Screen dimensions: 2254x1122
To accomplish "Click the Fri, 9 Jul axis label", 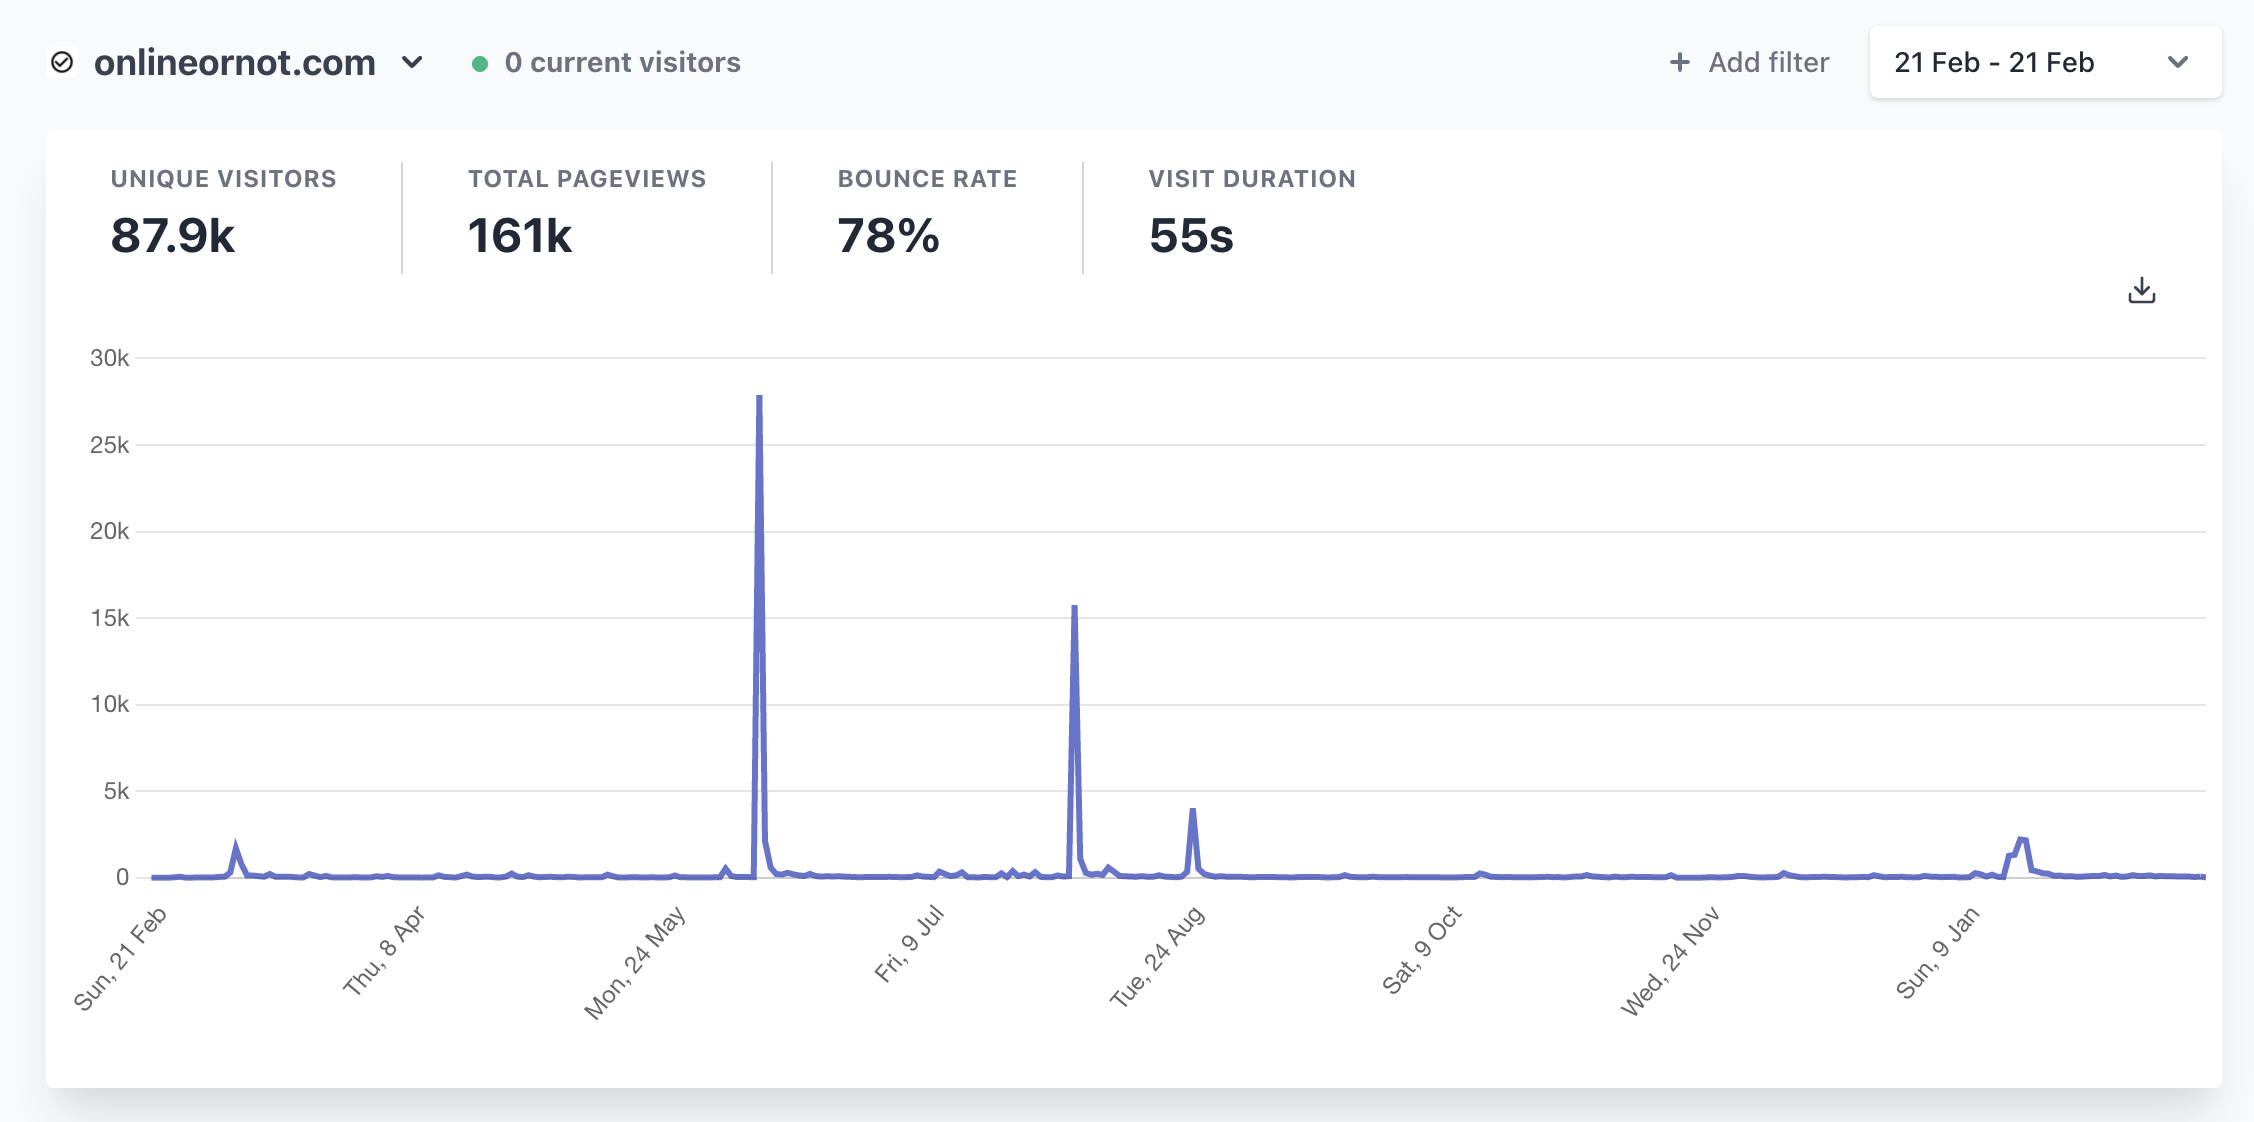I will click(x=909, y=944).
